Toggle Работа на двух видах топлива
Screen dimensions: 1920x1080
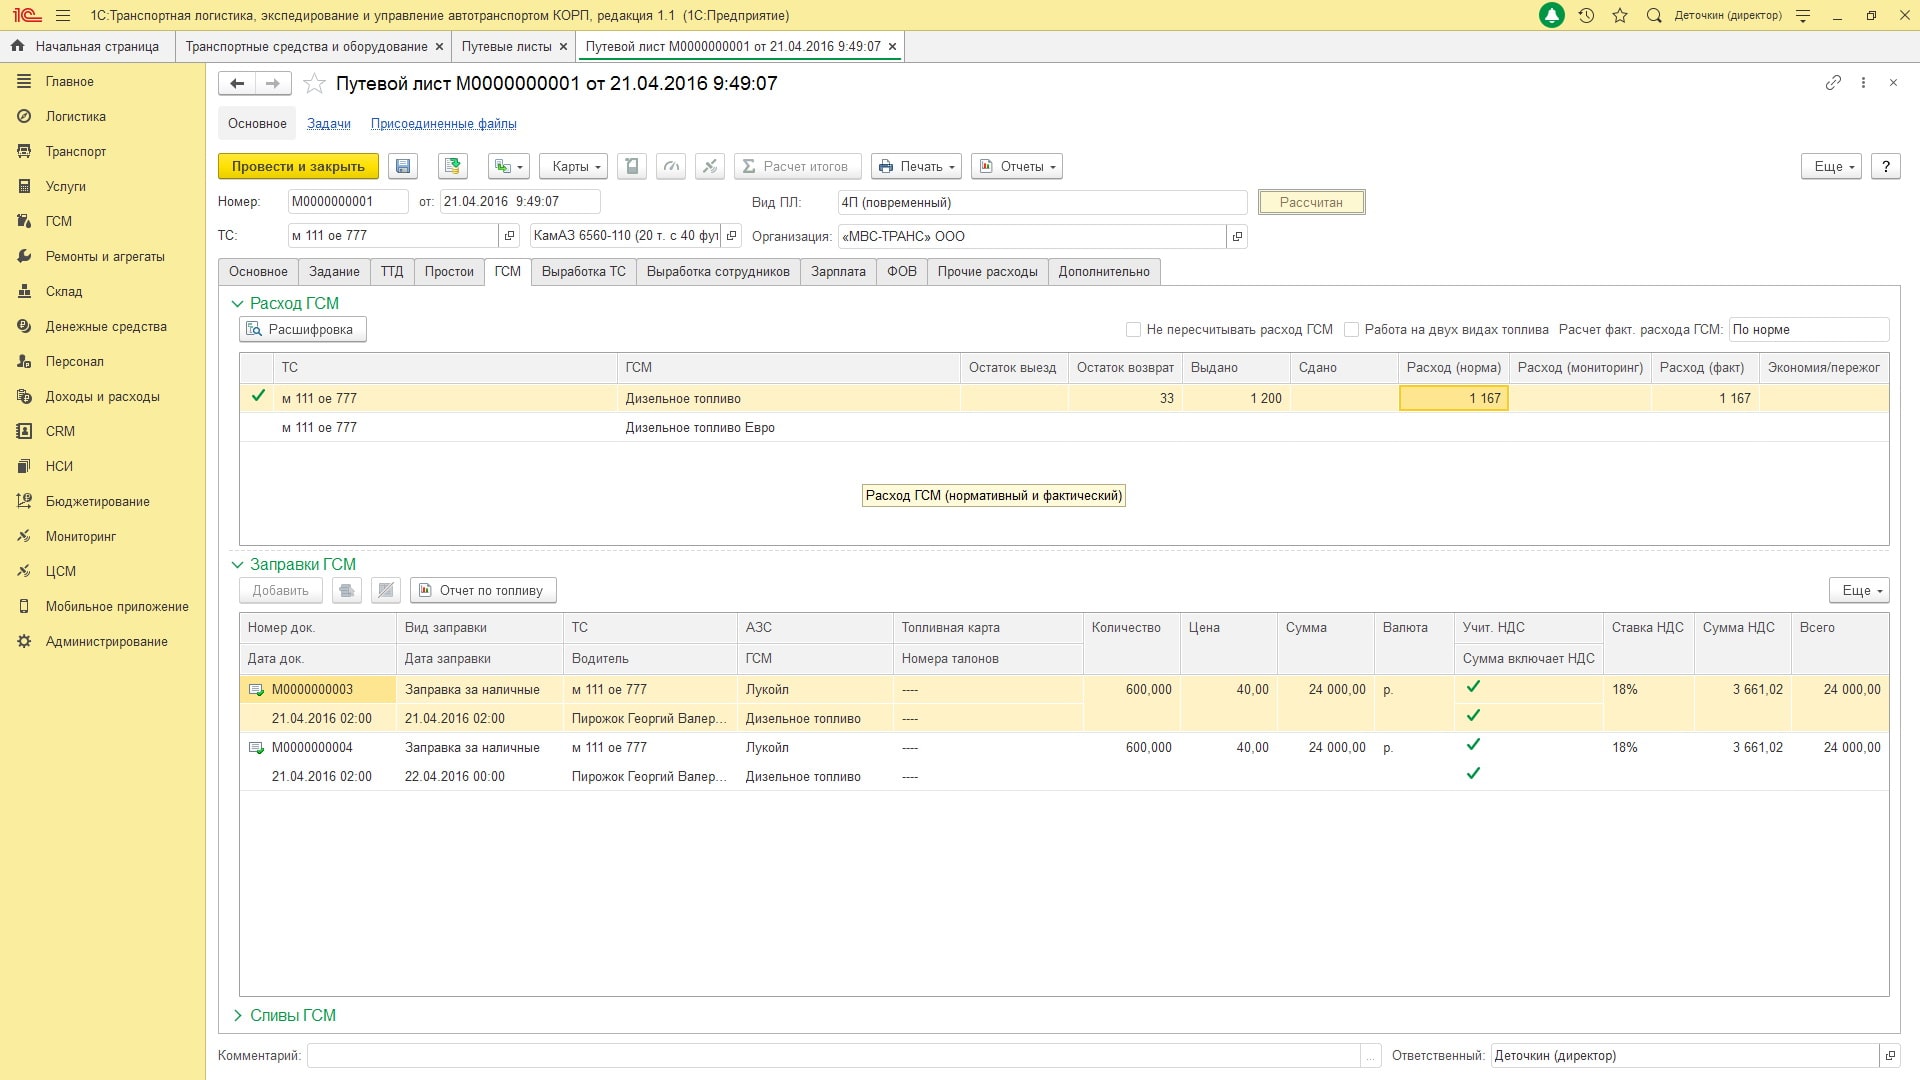(x=1351, y=329)
